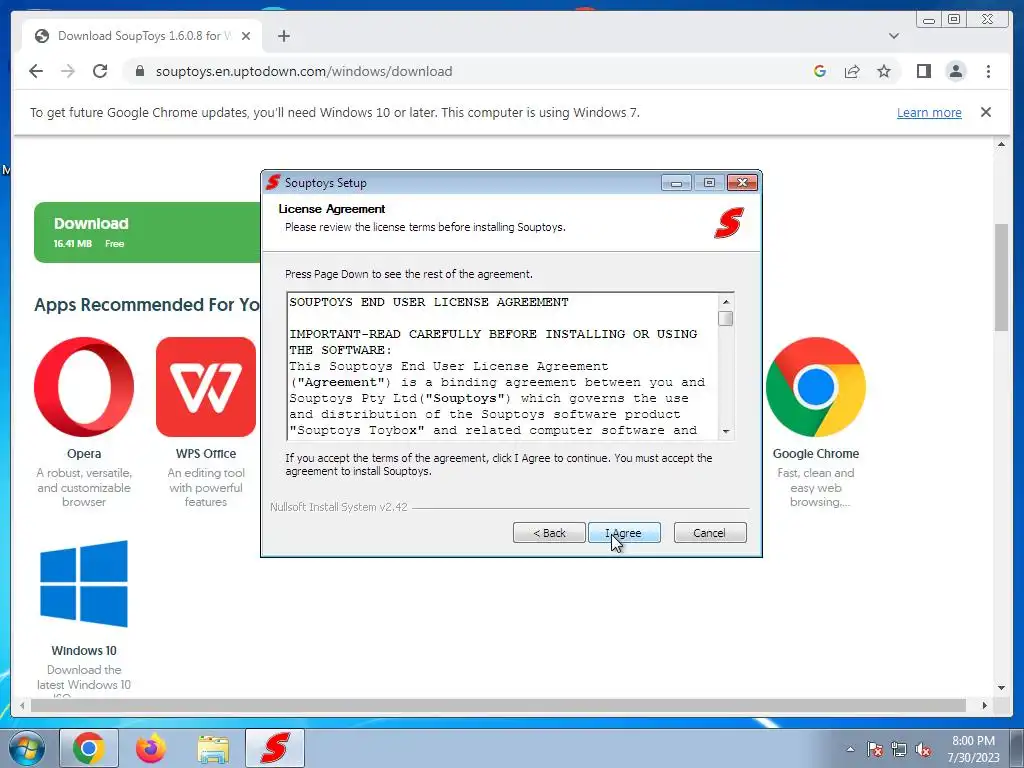Open Windows Explorer from the taskbar
The width and height of the screenshot is (1024, 768).
(x=213, y=748)
